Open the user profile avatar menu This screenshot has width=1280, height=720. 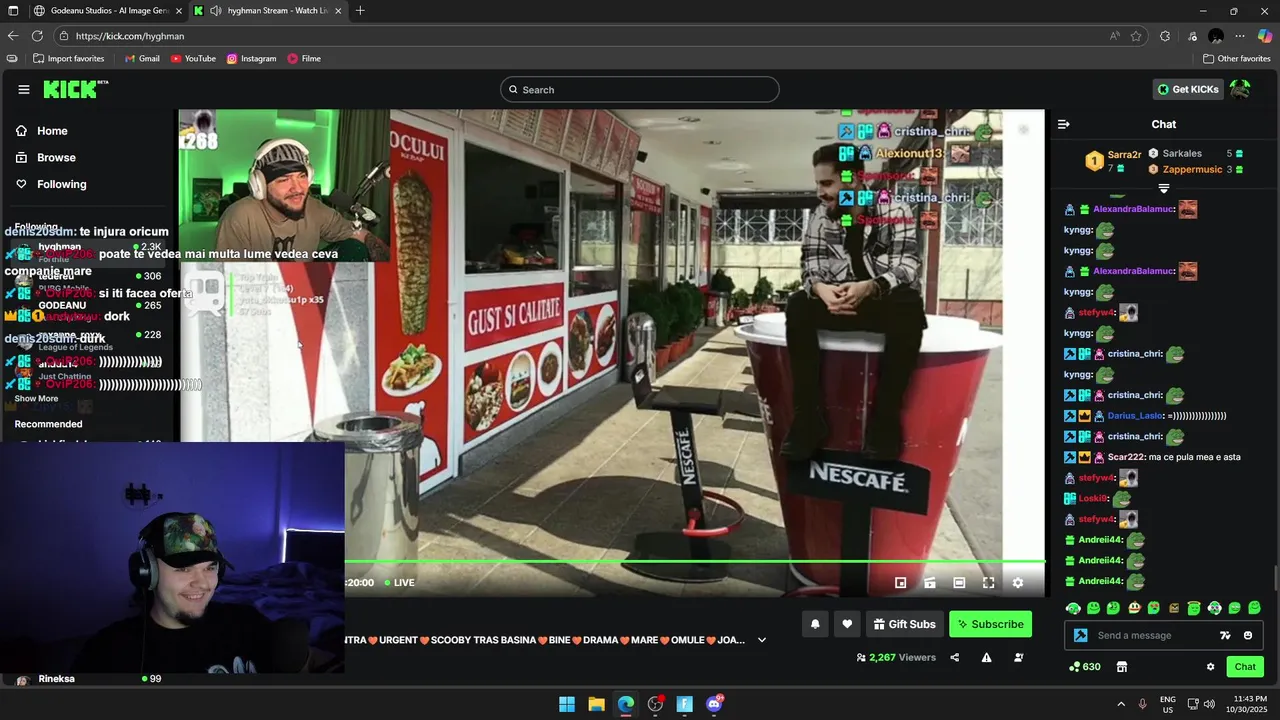[x=1240, y=89]
